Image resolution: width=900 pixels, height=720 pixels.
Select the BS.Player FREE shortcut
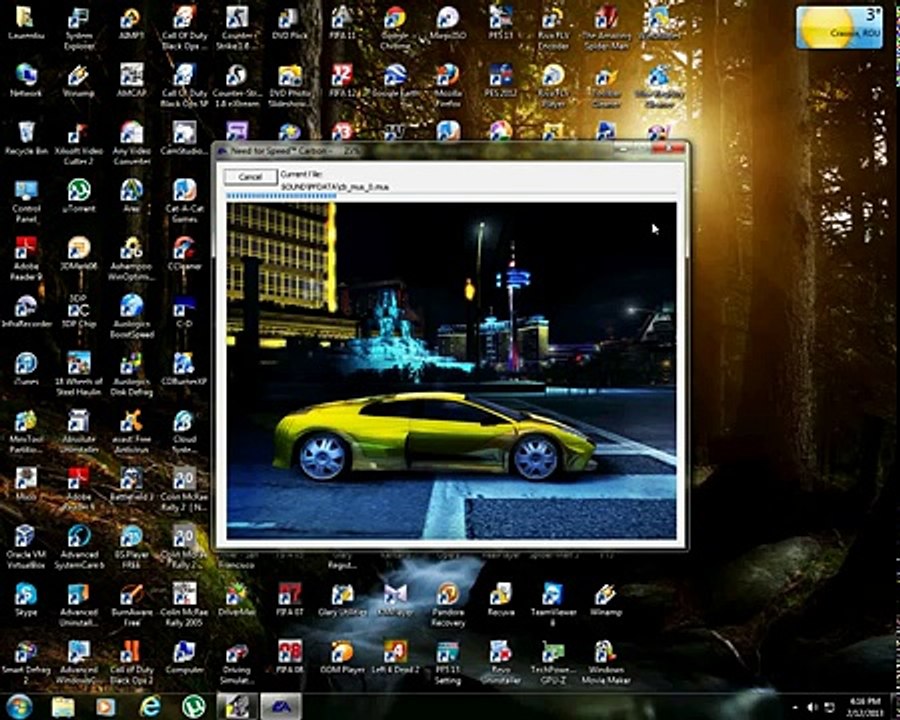131,547
